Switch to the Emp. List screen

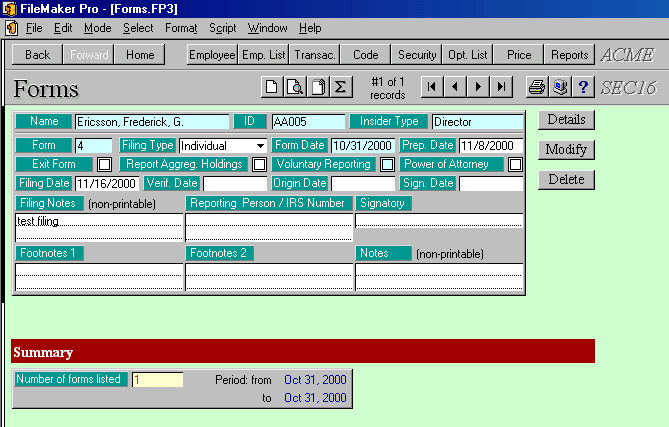[265, 55]
